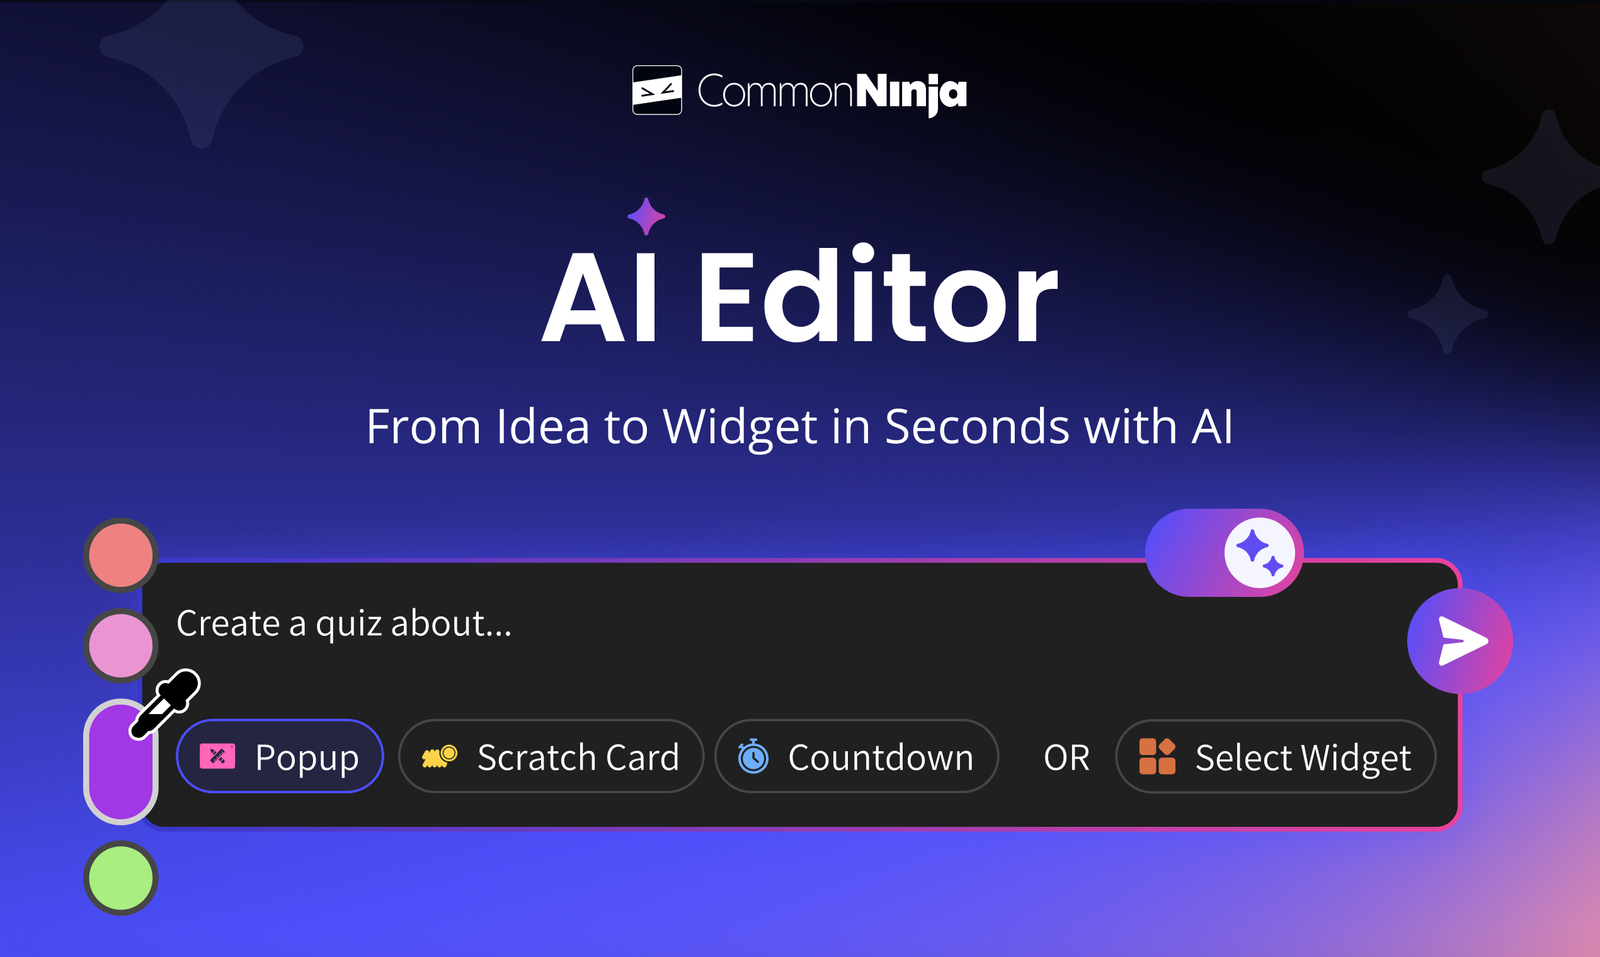Click the eyedropper color picker icon
Viewport: 1600px width, 957px height.
[165, 704]
